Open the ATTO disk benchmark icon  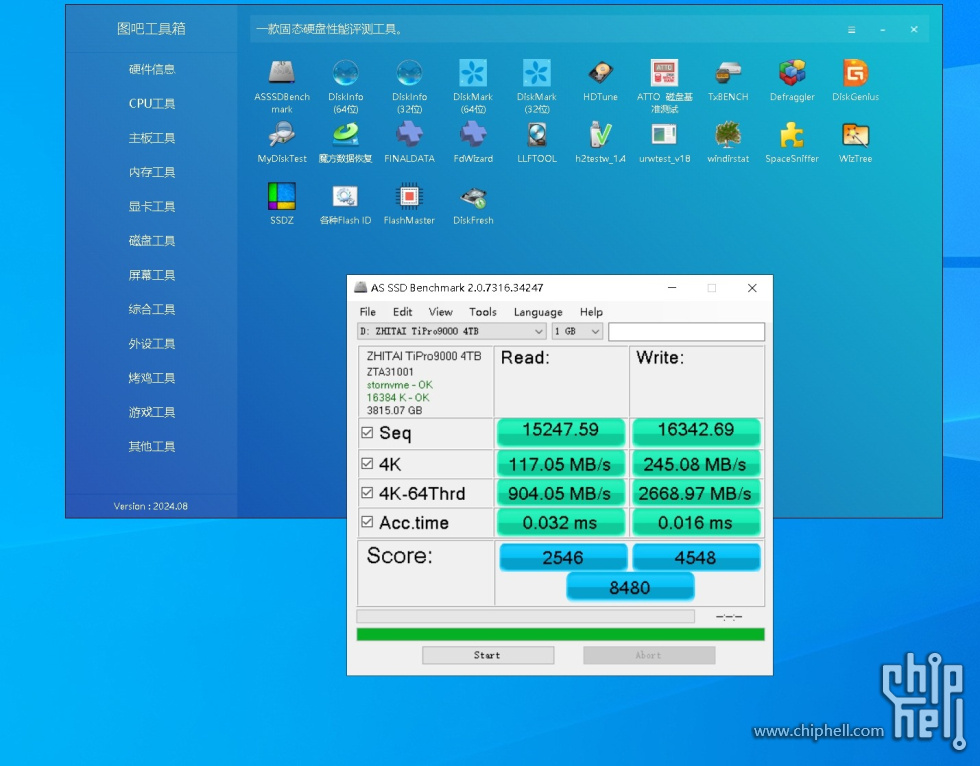coord(664,73)
